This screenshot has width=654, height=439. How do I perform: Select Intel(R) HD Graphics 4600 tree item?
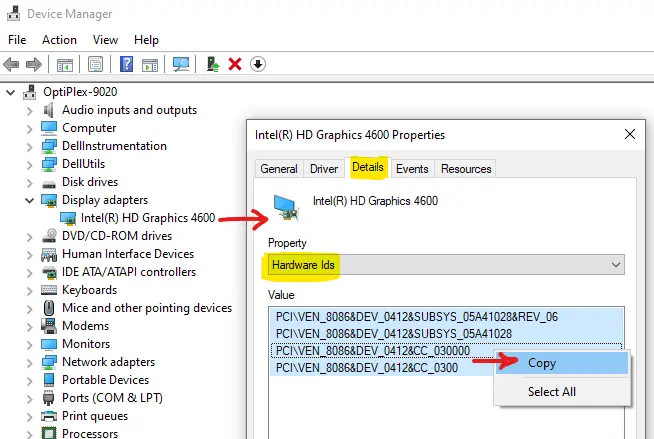(x=148, y=218)
